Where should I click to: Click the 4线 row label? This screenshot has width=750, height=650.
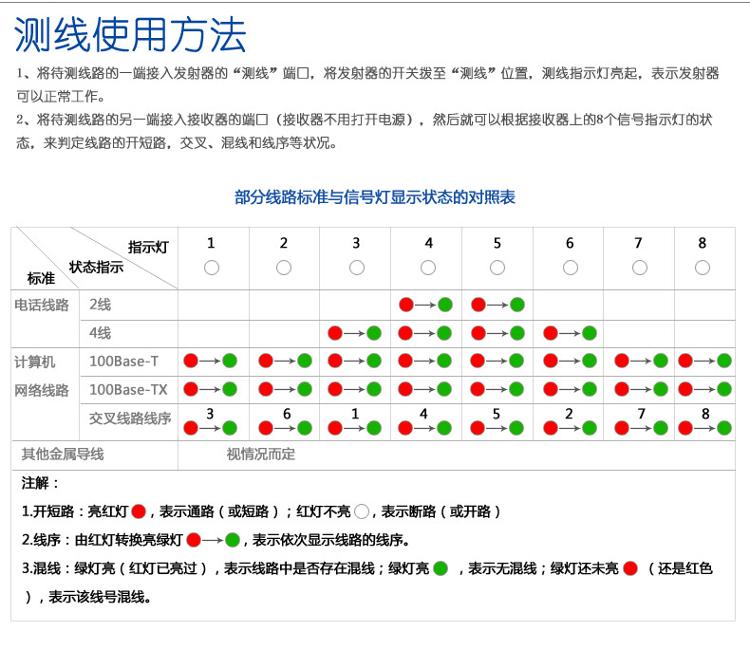[100, 332]
